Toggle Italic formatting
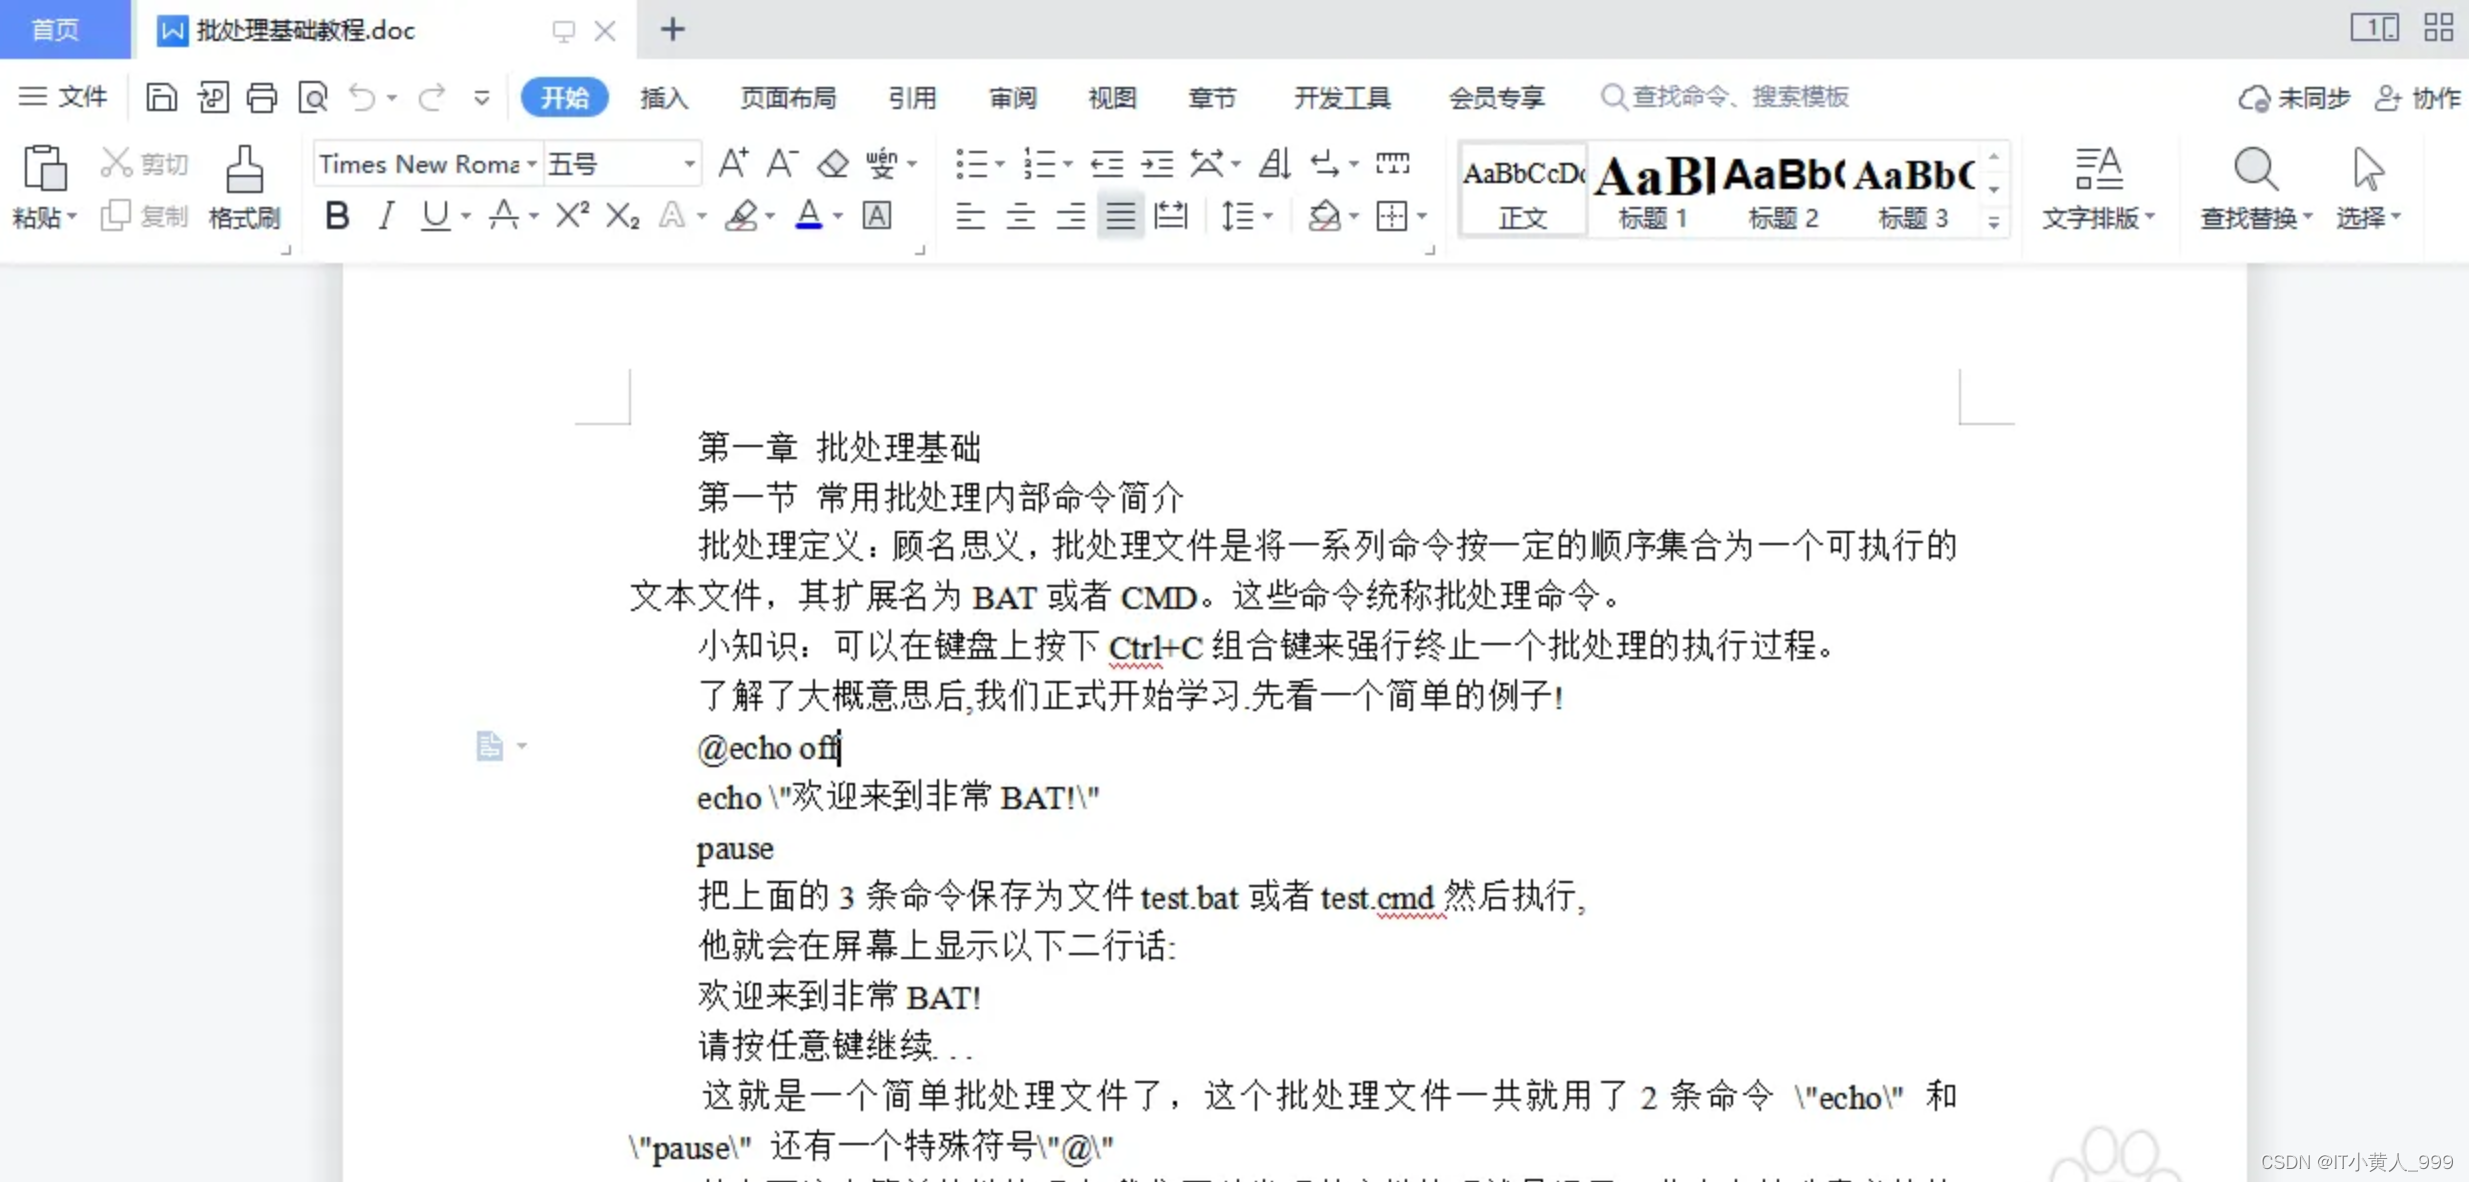The image size is (2469, 1182). point(386,216)
